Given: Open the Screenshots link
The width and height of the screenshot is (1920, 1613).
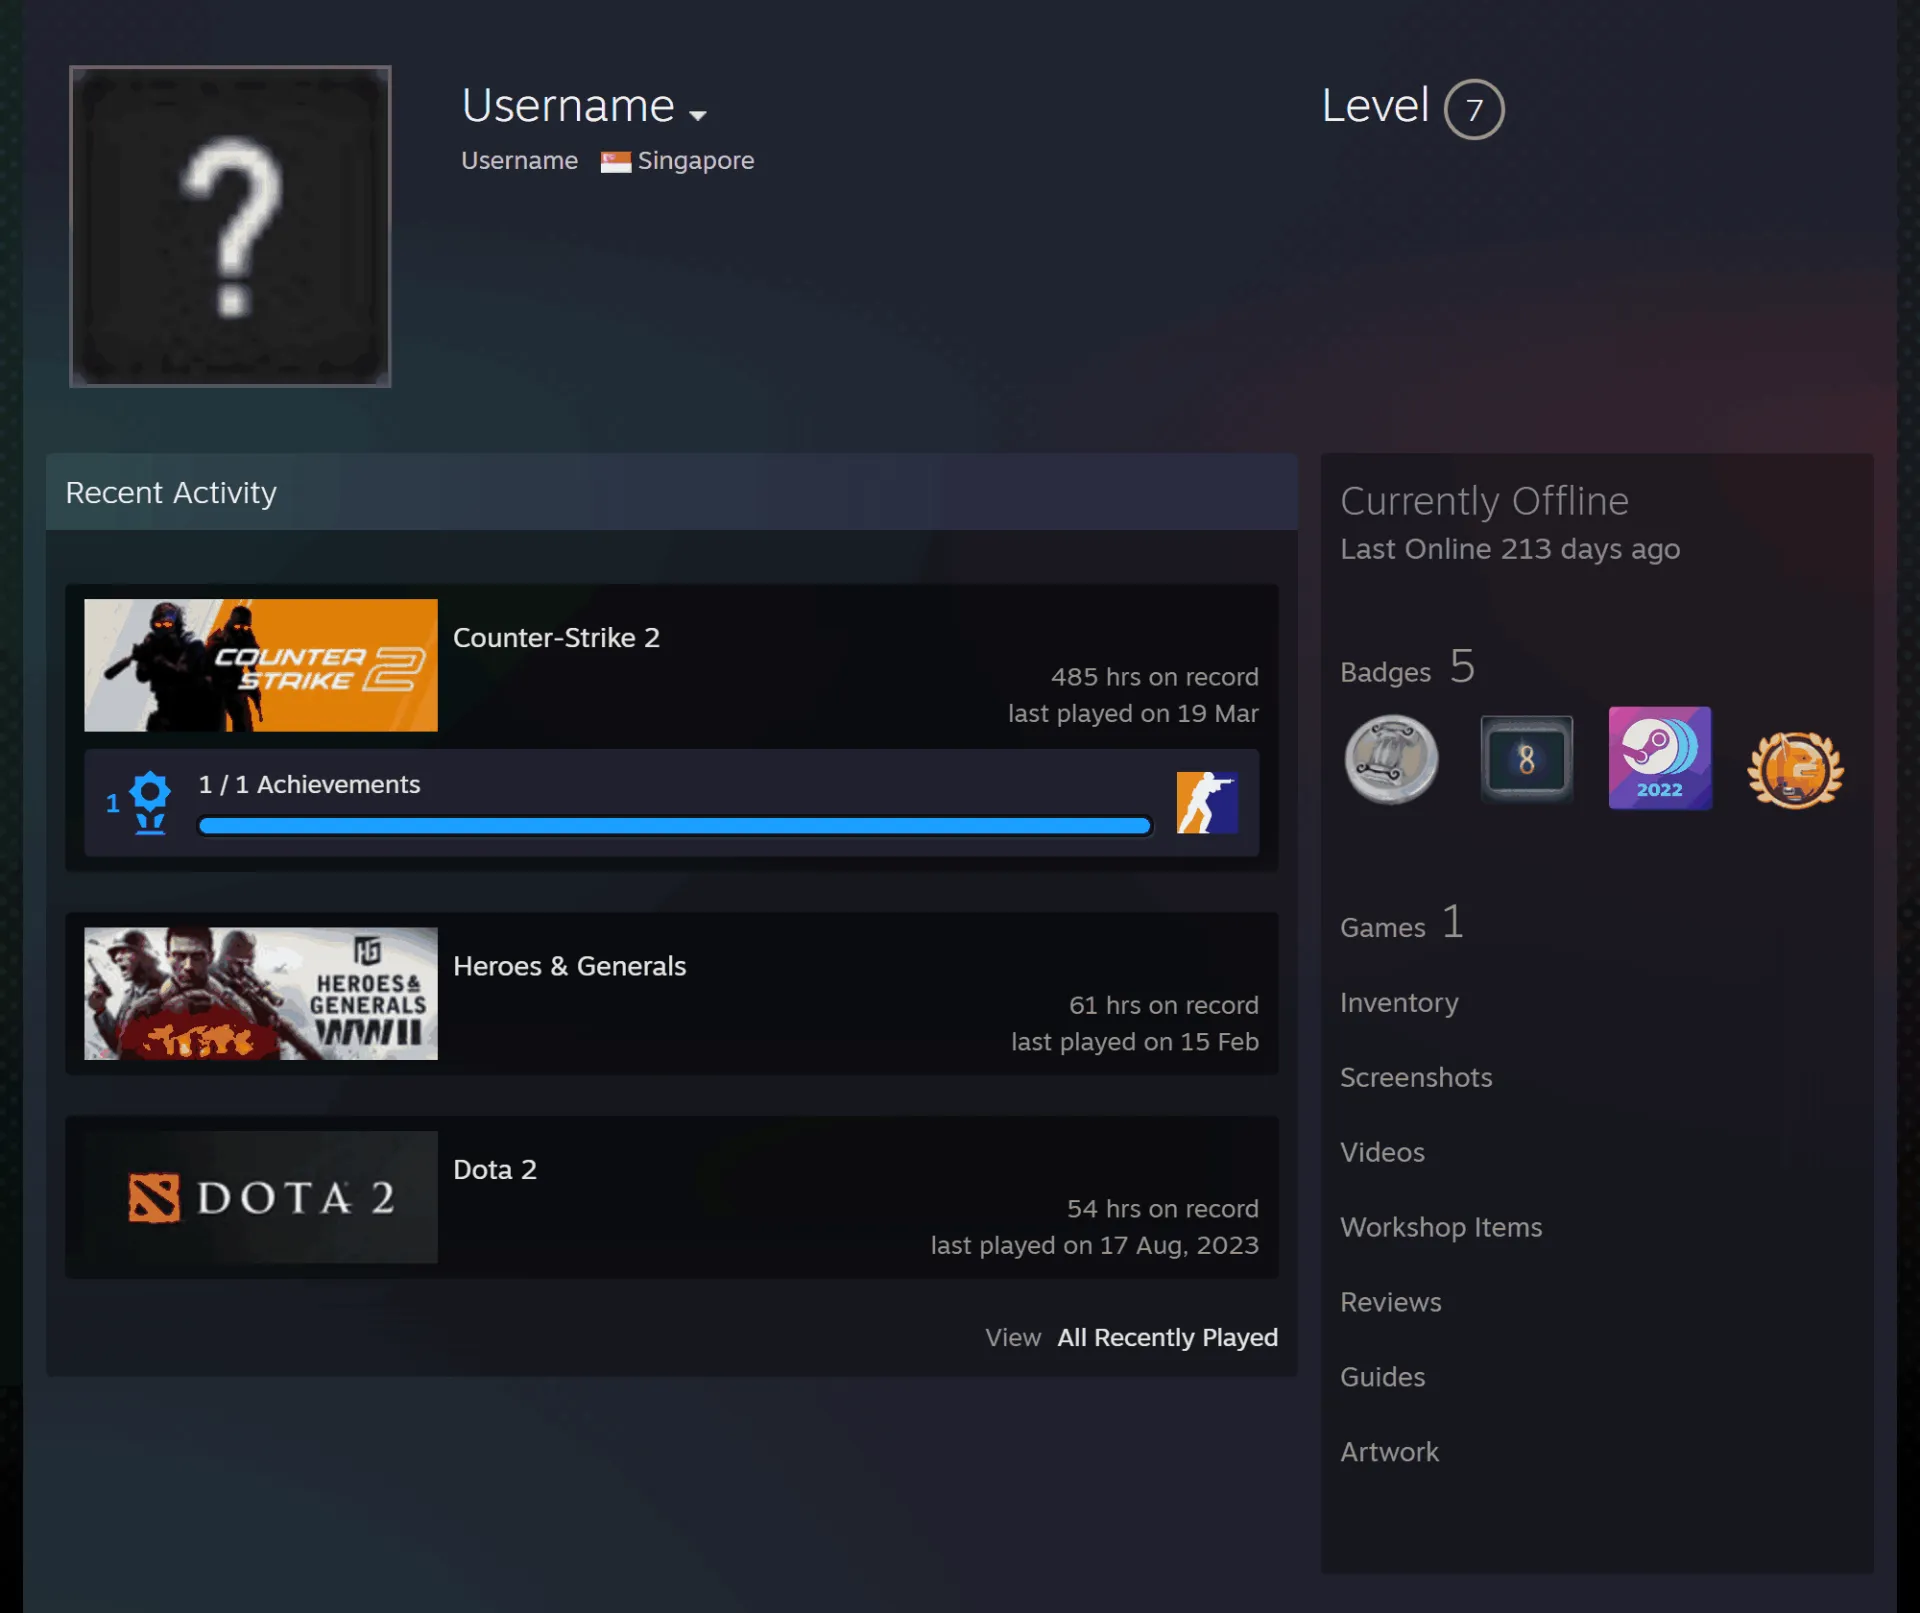Looking at the screenshot, I should (1416, 1077).
